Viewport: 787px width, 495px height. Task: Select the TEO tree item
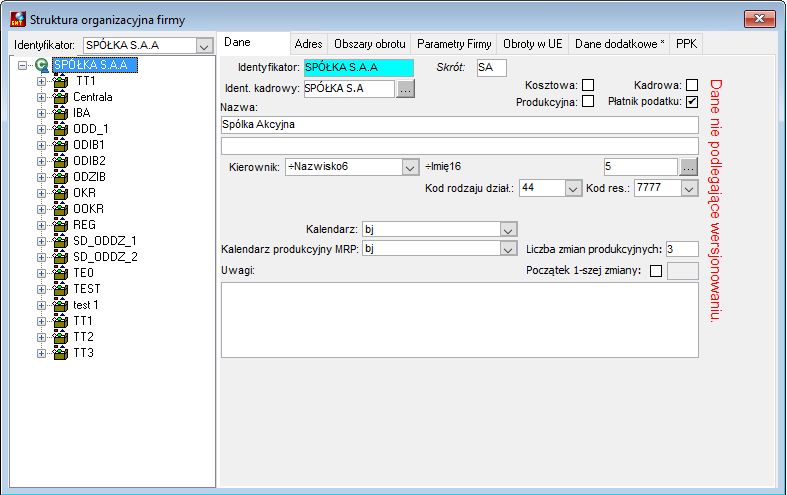tap(83, 273)
